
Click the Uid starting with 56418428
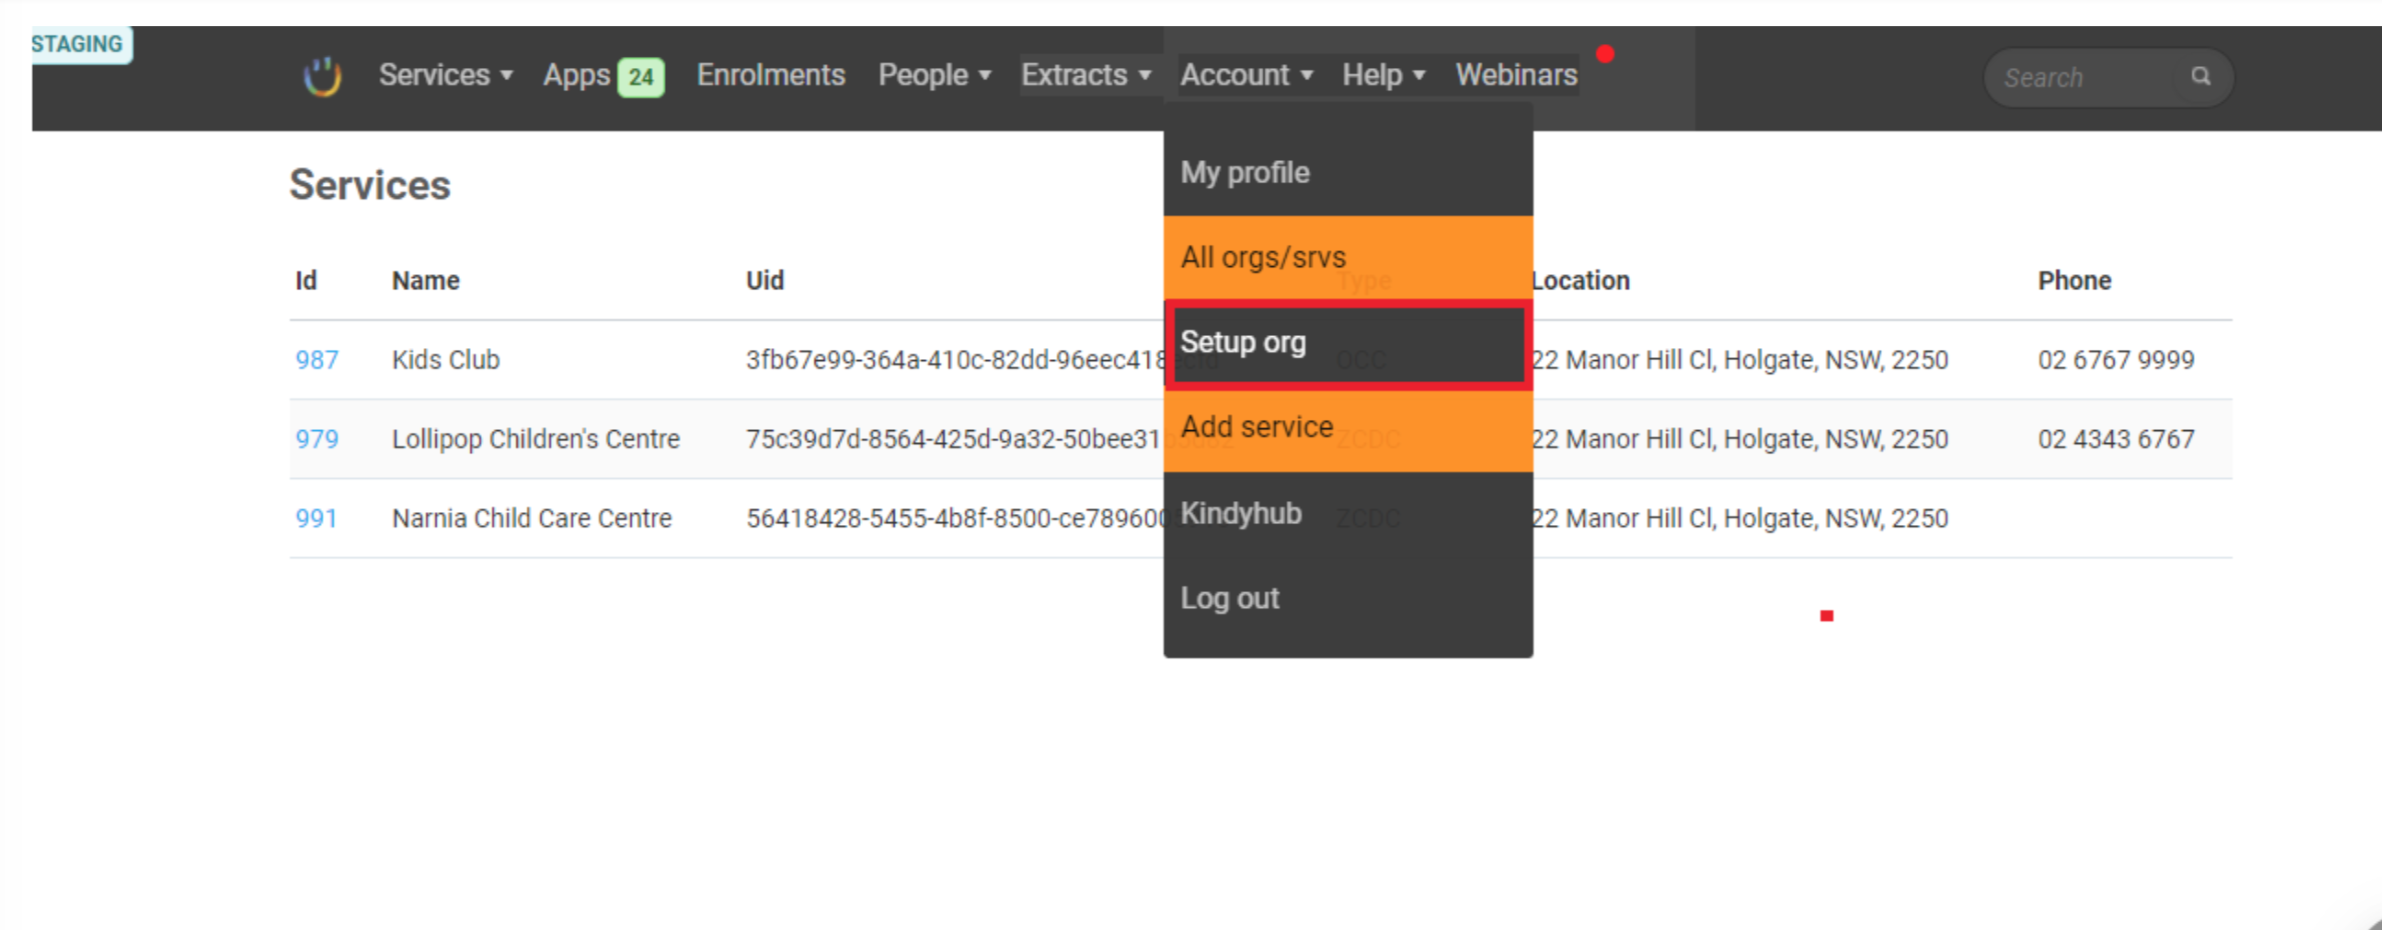(954, 518)
